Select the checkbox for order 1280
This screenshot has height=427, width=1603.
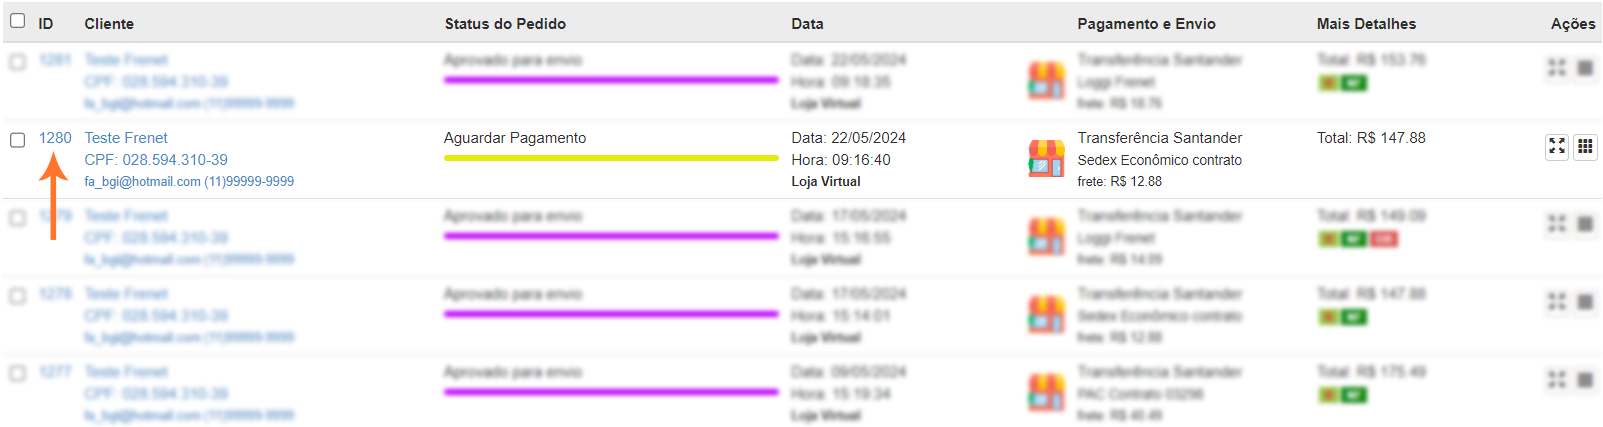17,140
